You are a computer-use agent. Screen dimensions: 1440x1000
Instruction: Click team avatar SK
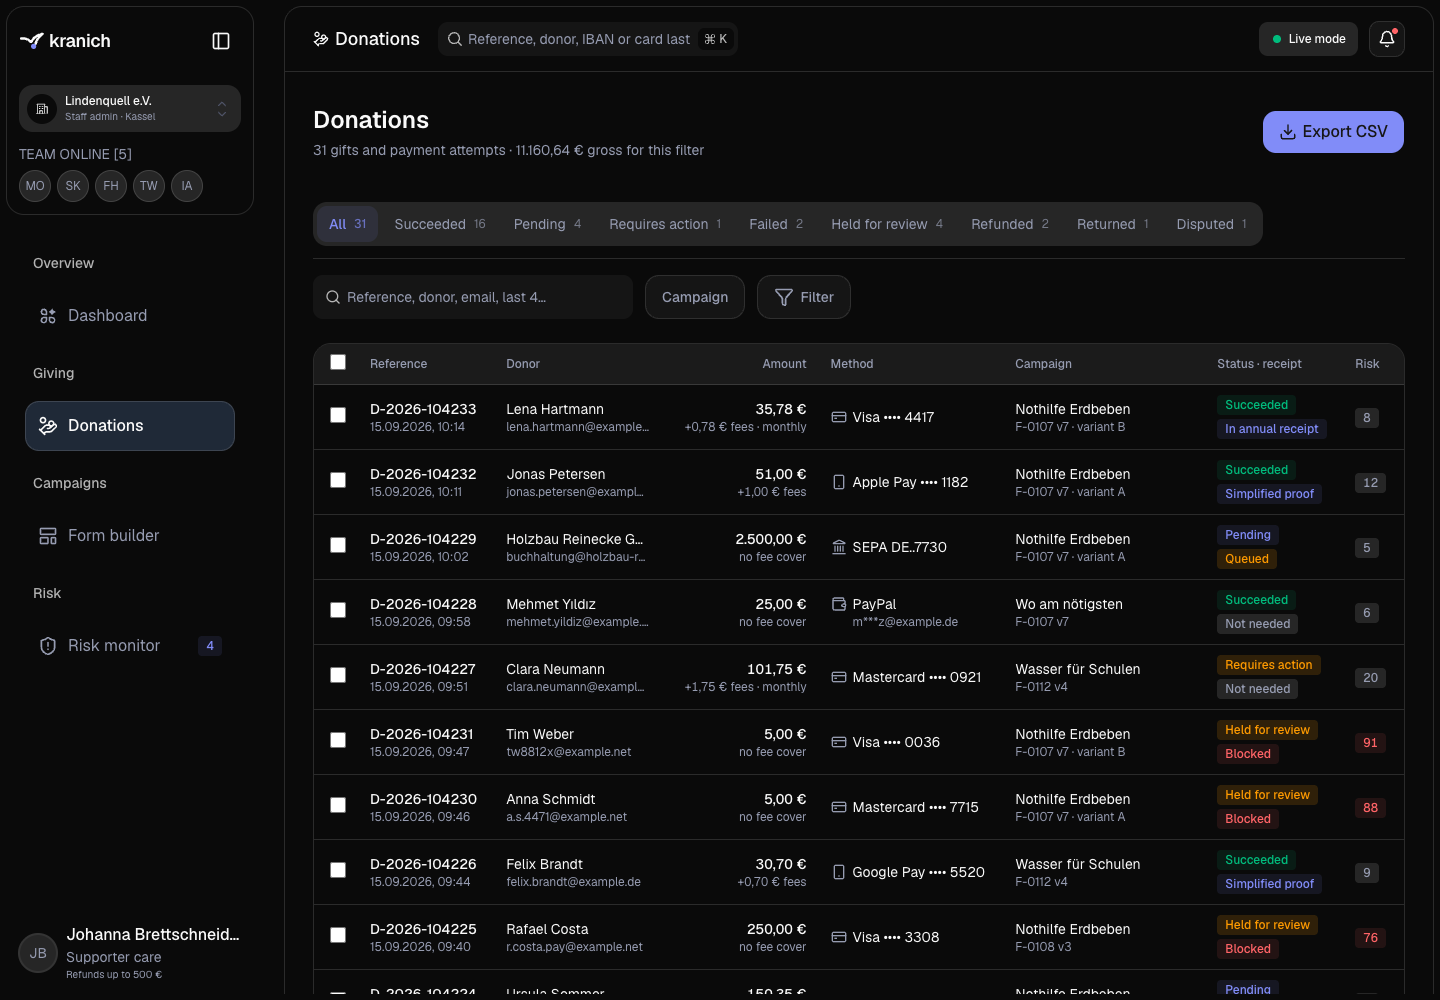pyautogui.click(x=73, y=186)
